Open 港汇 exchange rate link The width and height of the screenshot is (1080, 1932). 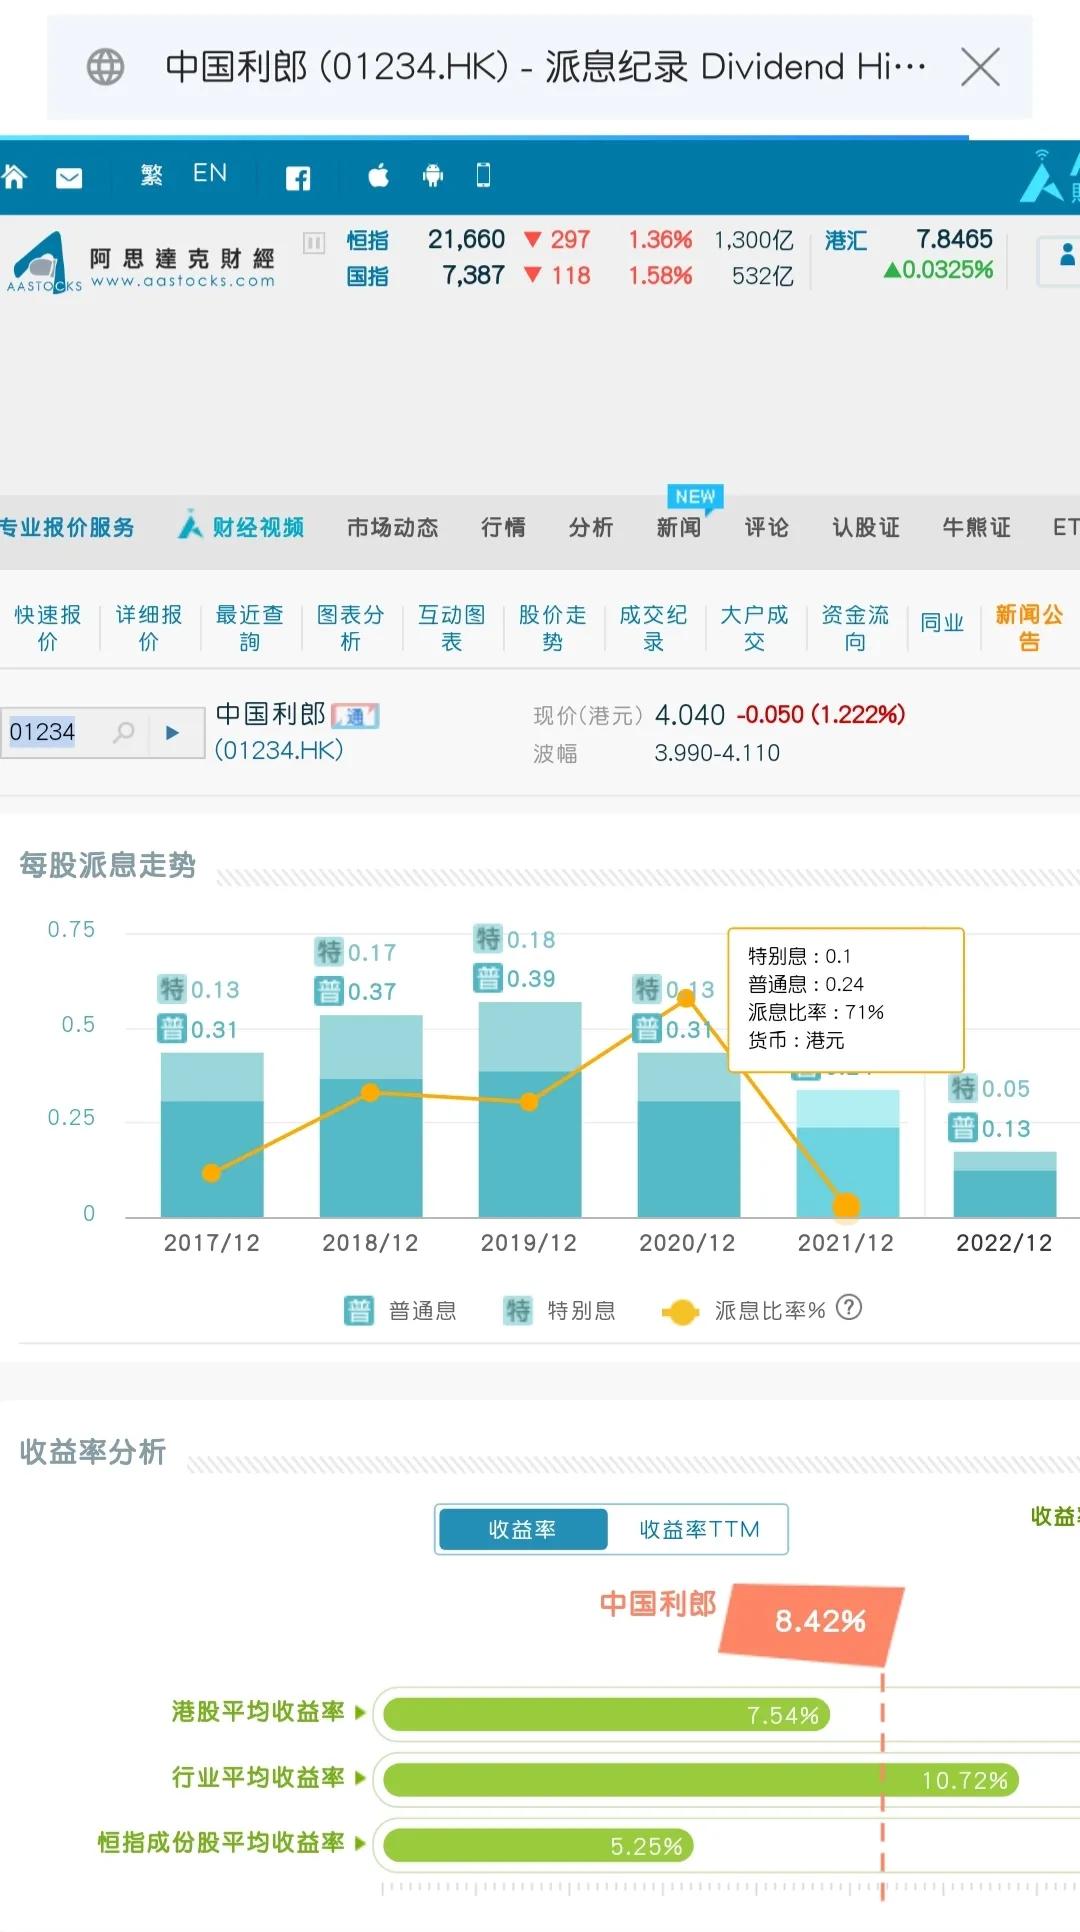tap(846, 241)
